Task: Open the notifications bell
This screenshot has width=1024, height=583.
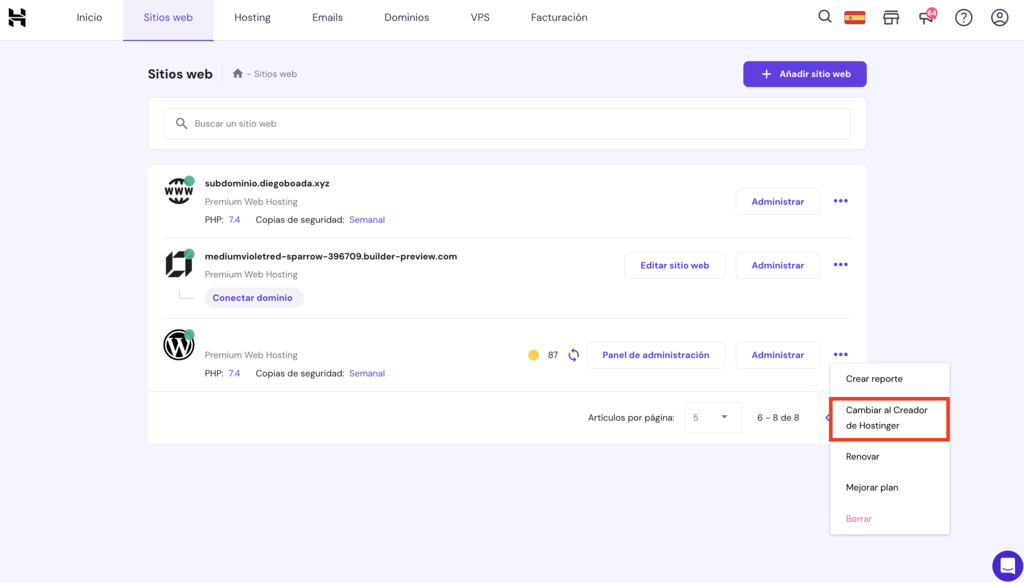Action: click(x=926, y=17)
